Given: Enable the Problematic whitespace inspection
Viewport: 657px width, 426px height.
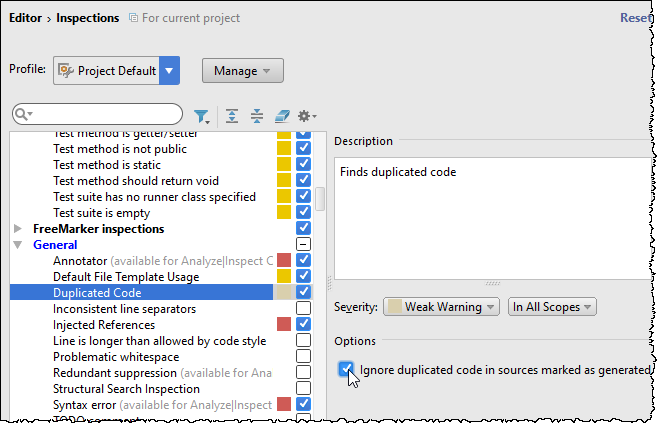Looking at the screenshot, I should point(303,357).
